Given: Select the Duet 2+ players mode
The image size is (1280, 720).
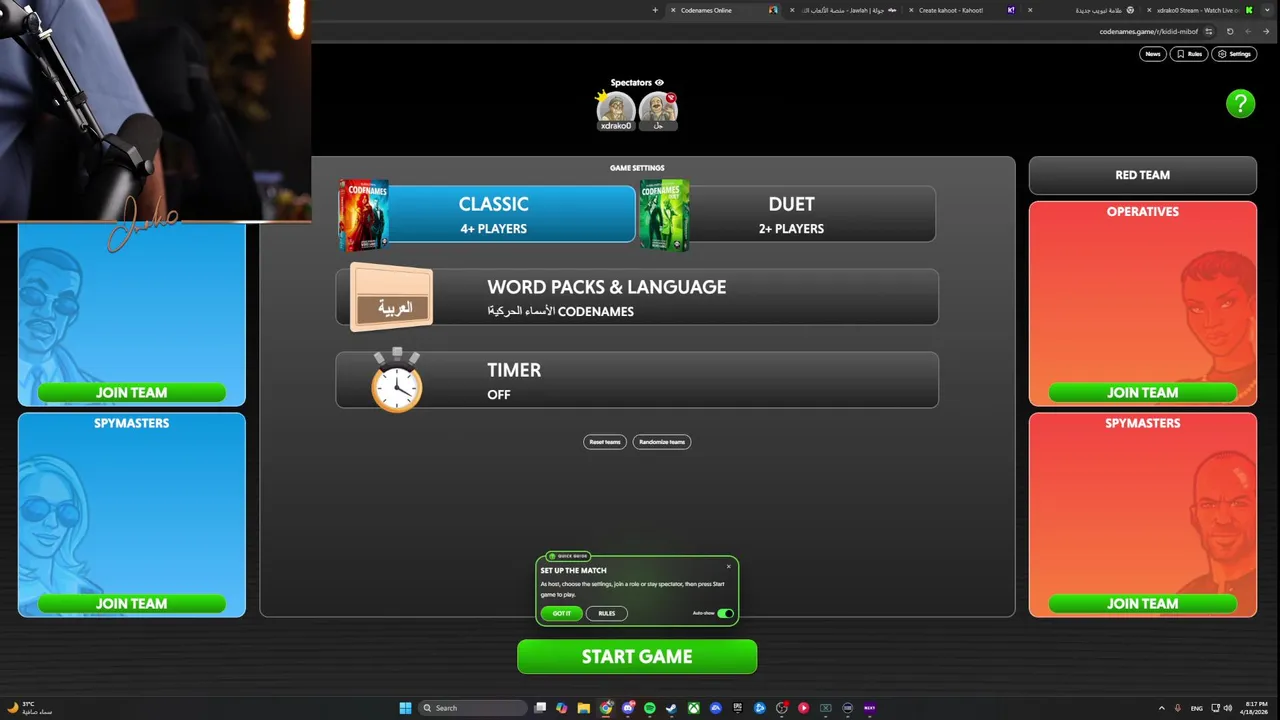Looking at the screenshot, I should point(788,215).
